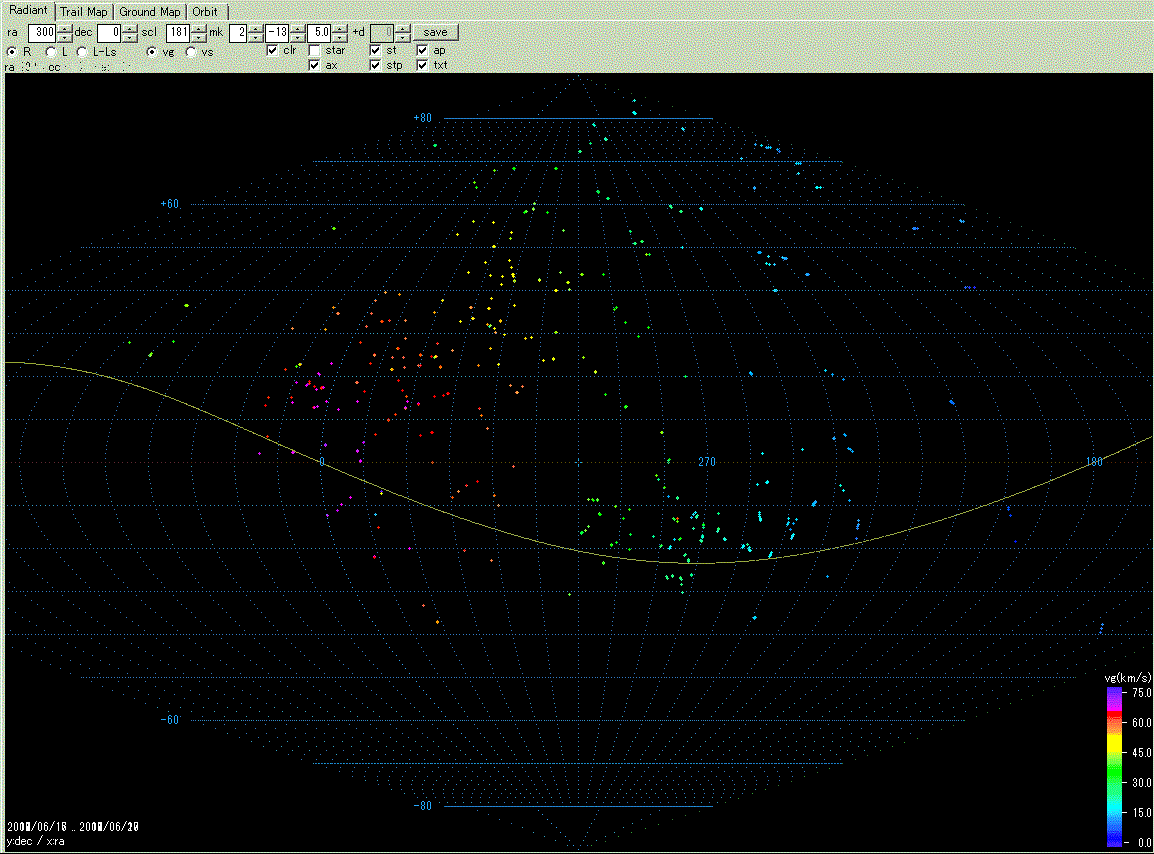Viewport: 1154px width, 854px height.
Task: Click the vg(km/s) color scale bar
Action: pyautogui.click(x=1115, y=767)
